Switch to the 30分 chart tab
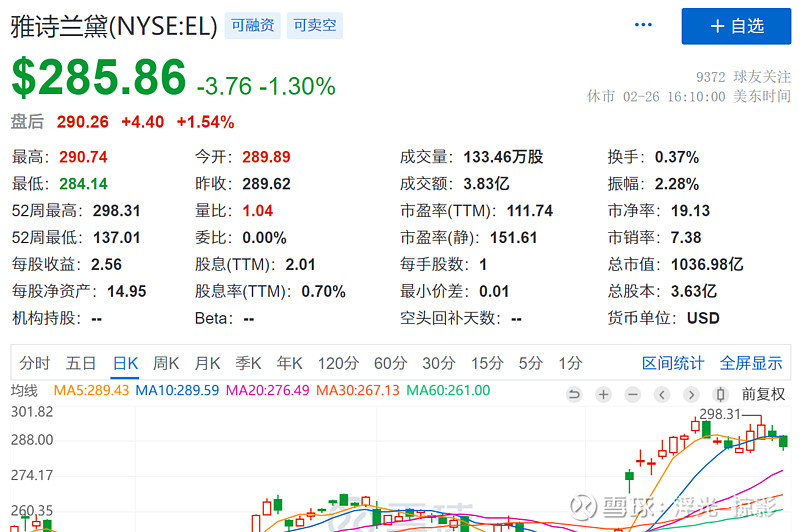Screen dimensions: 800x532 (439, 363)
